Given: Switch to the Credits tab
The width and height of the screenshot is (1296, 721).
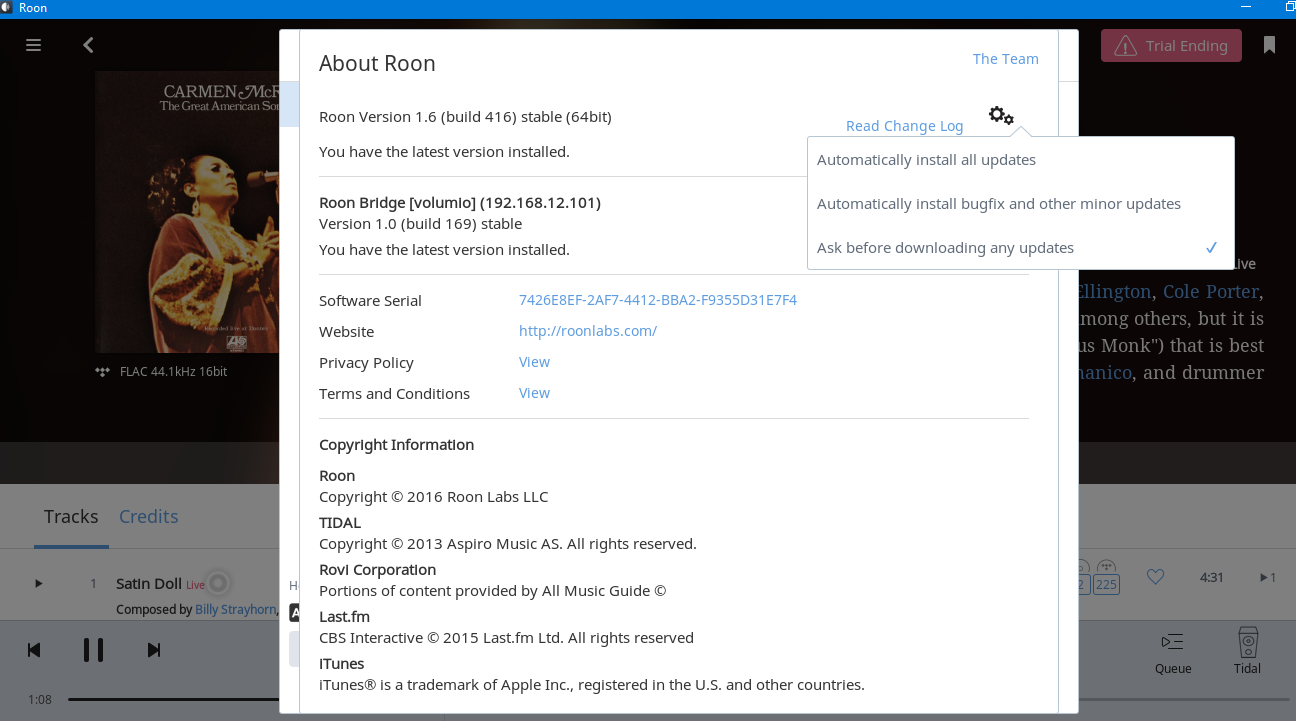Looking at the screenshot, I should click(x=148, y=517).
